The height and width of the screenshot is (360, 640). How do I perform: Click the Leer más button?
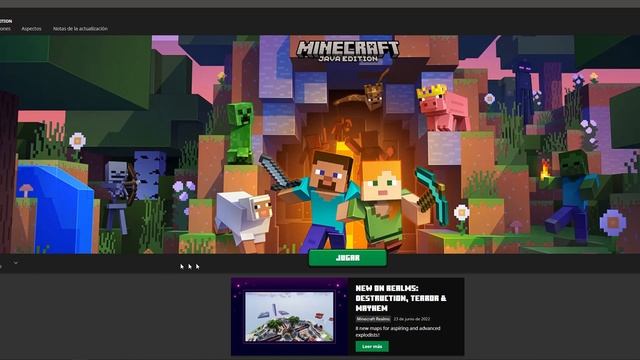point(372,346)
